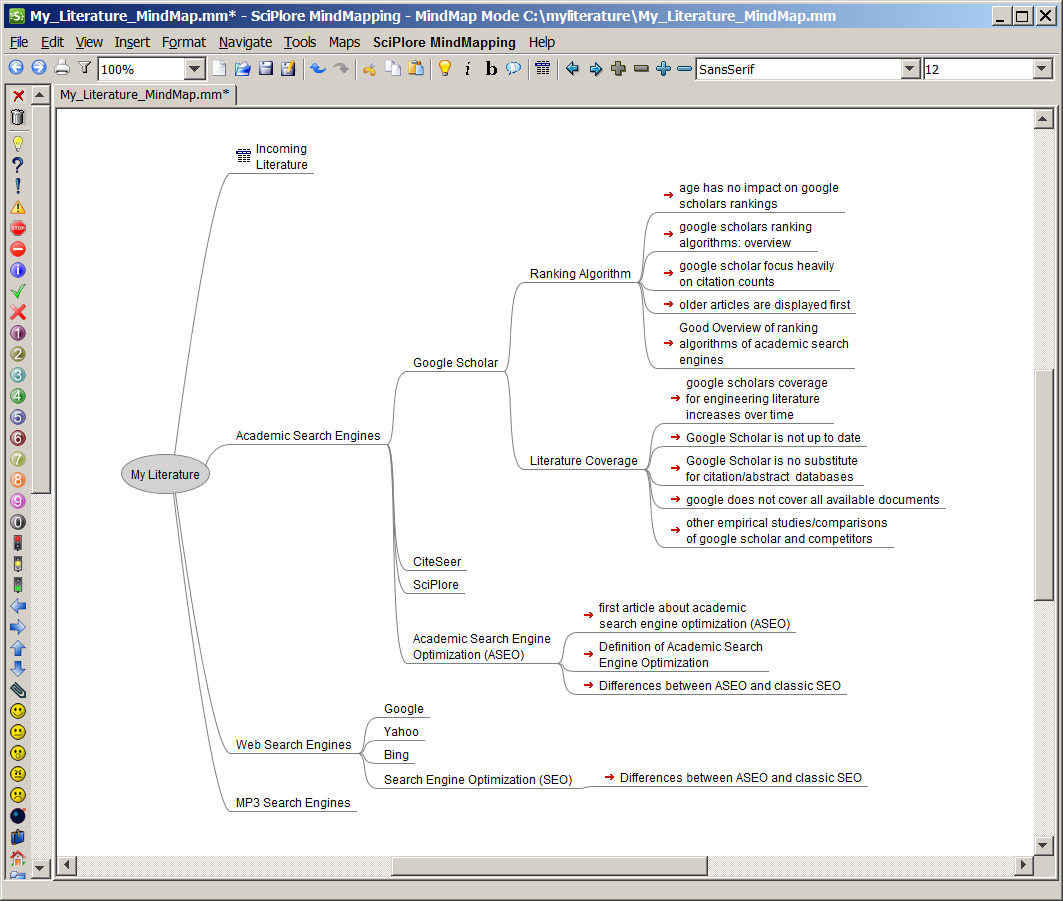The width and height of the screenshot is (1063, 901).
Task: Click the black bomb icon
Action: coord(17,816)
